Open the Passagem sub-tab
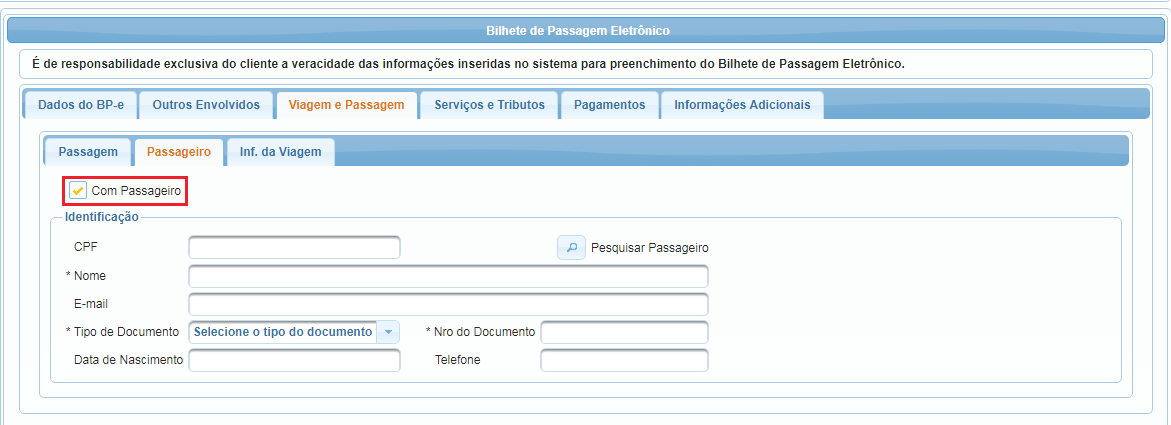The image size is (1171, 425). click(x=88, y=152)
